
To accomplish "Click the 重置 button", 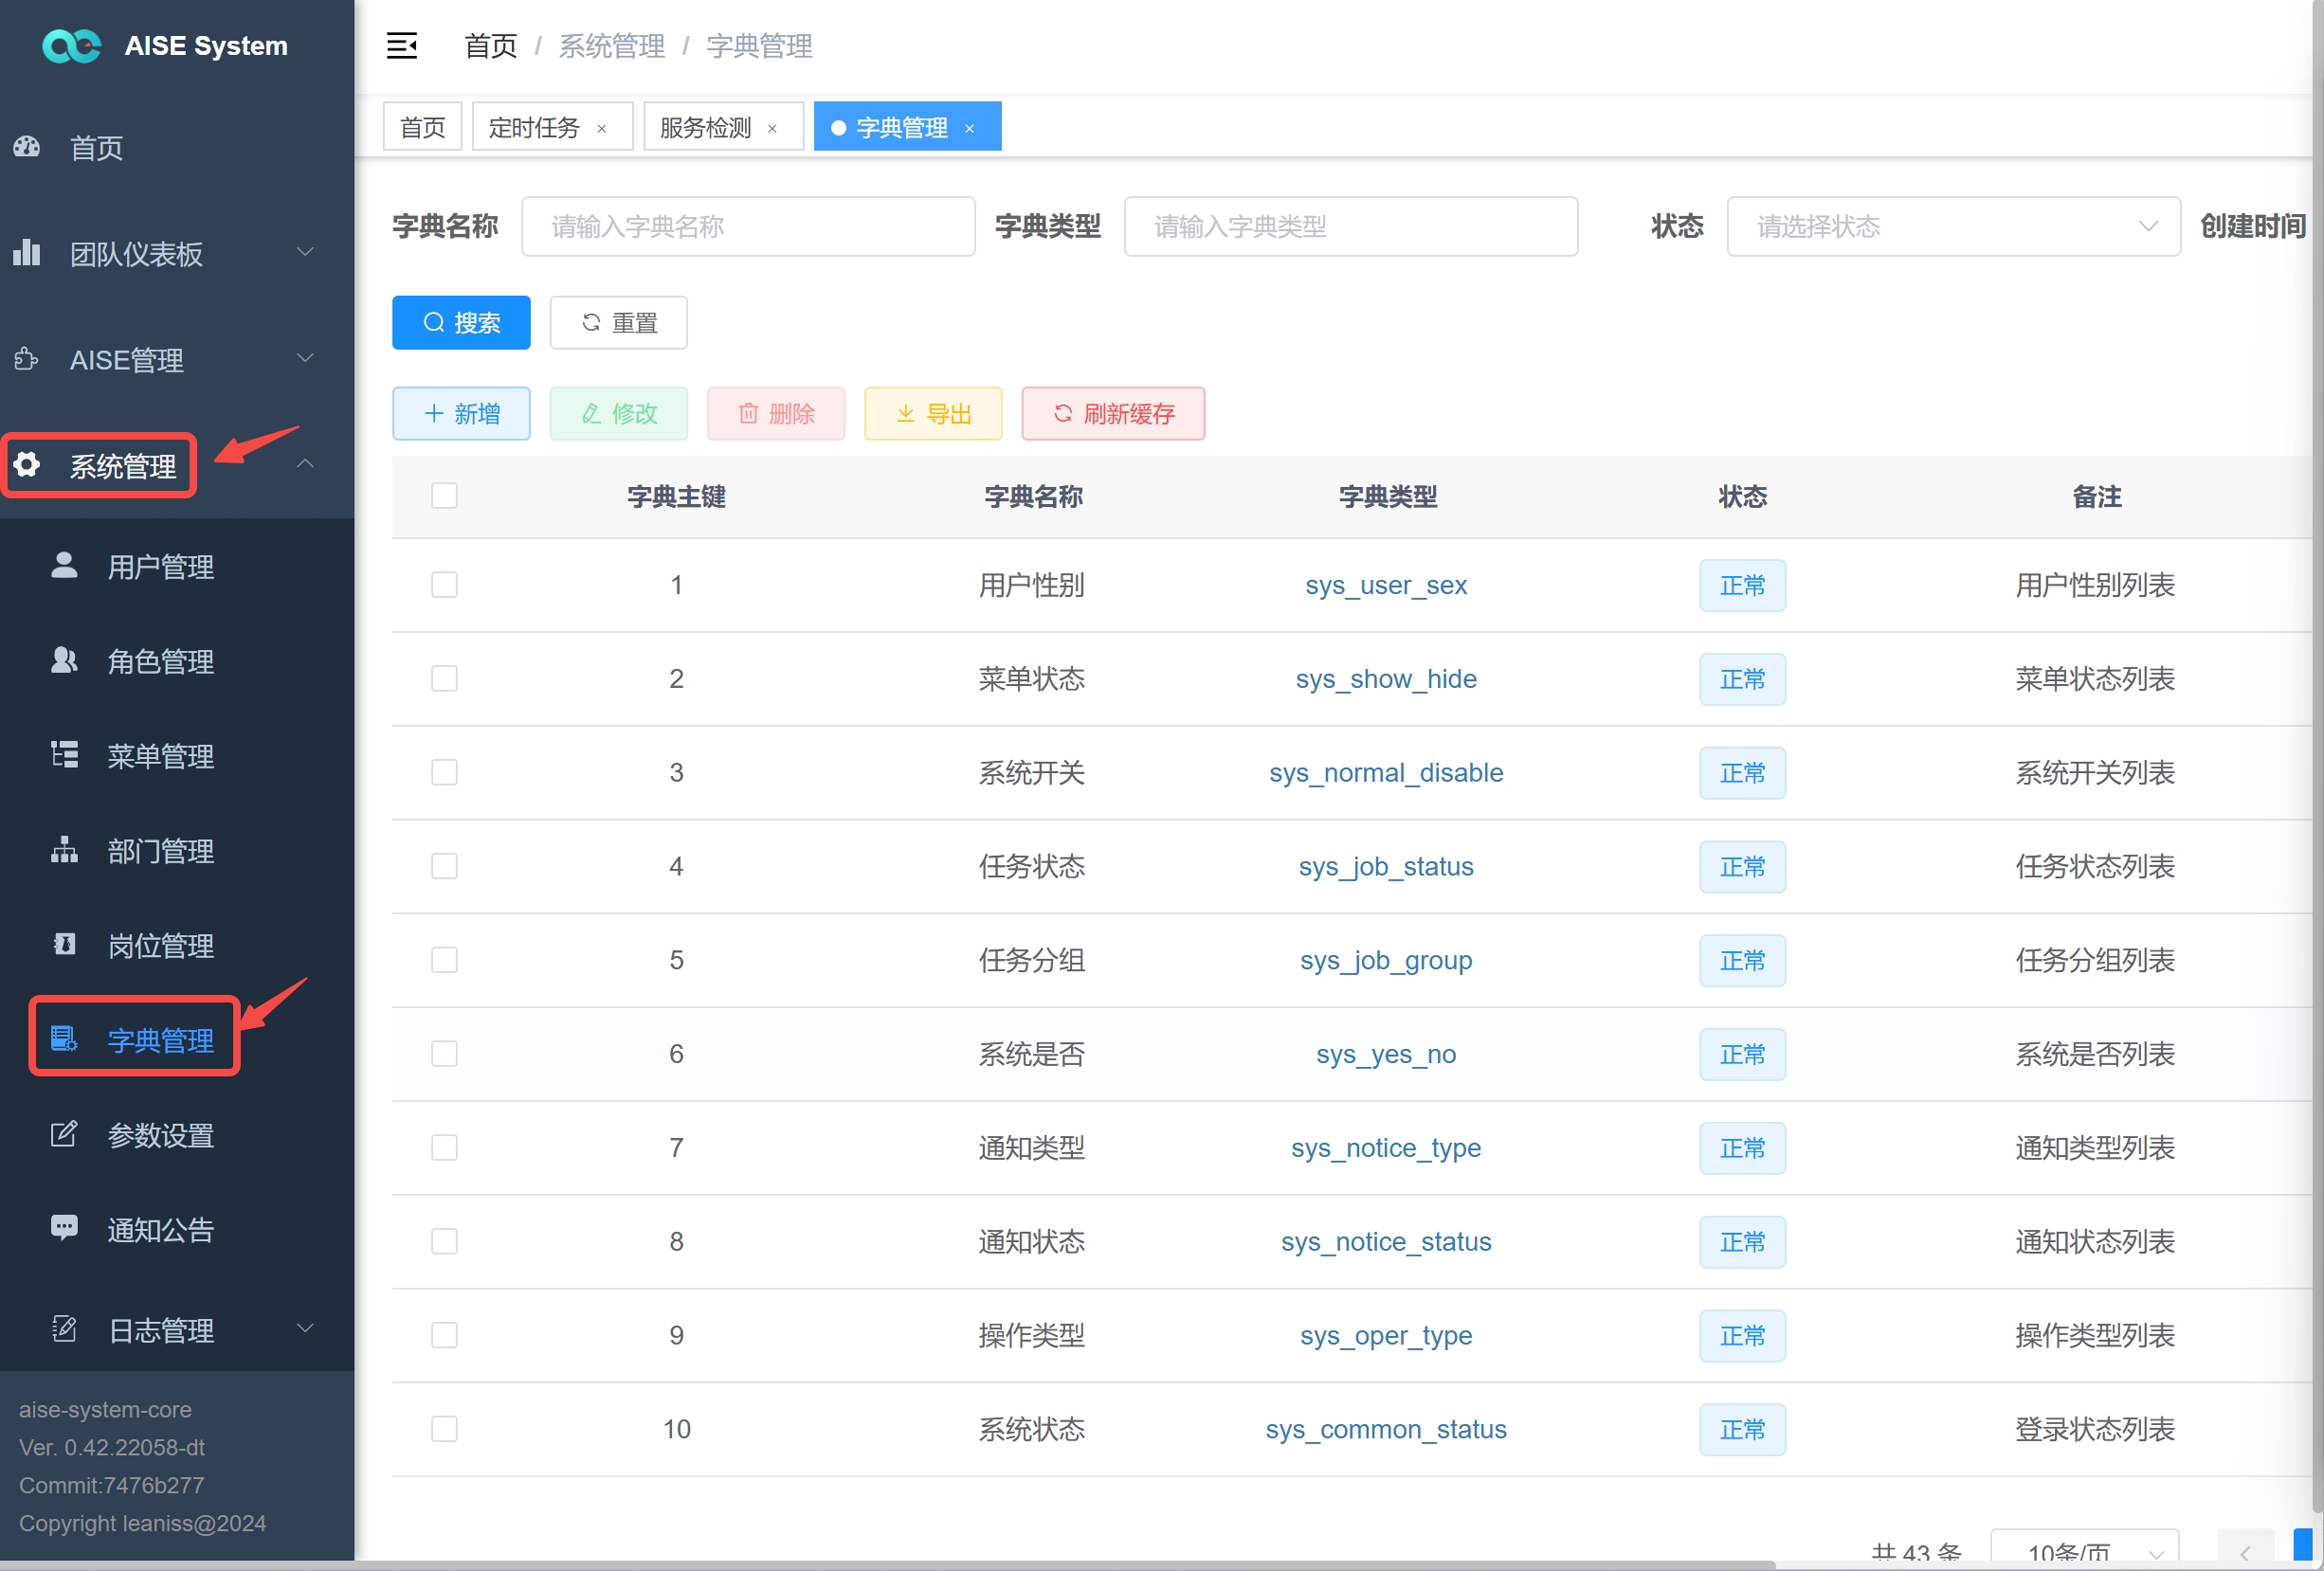I will point(619,323).
